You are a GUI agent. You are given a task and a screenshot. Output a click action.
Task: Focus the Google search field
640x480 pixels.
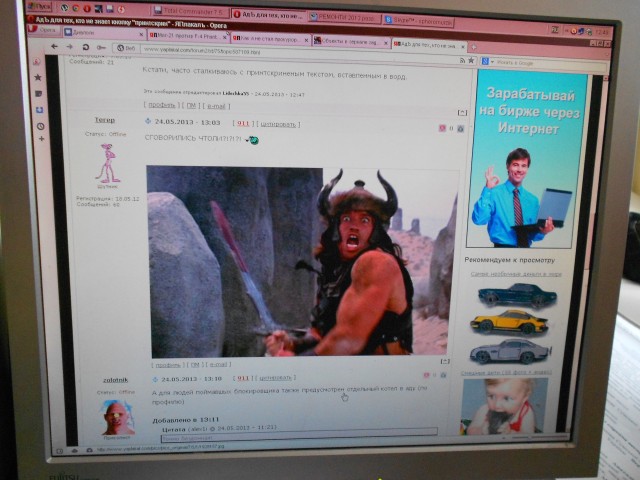547,63
